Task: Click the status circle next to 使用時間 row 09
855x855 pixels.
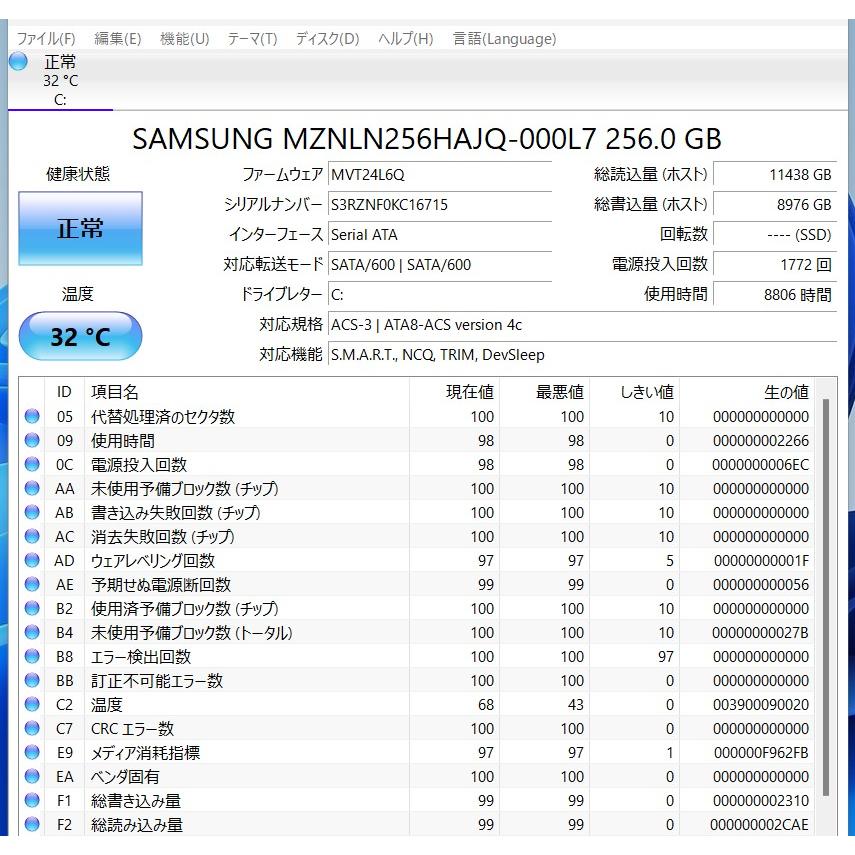Action: [x=32, y=441]
